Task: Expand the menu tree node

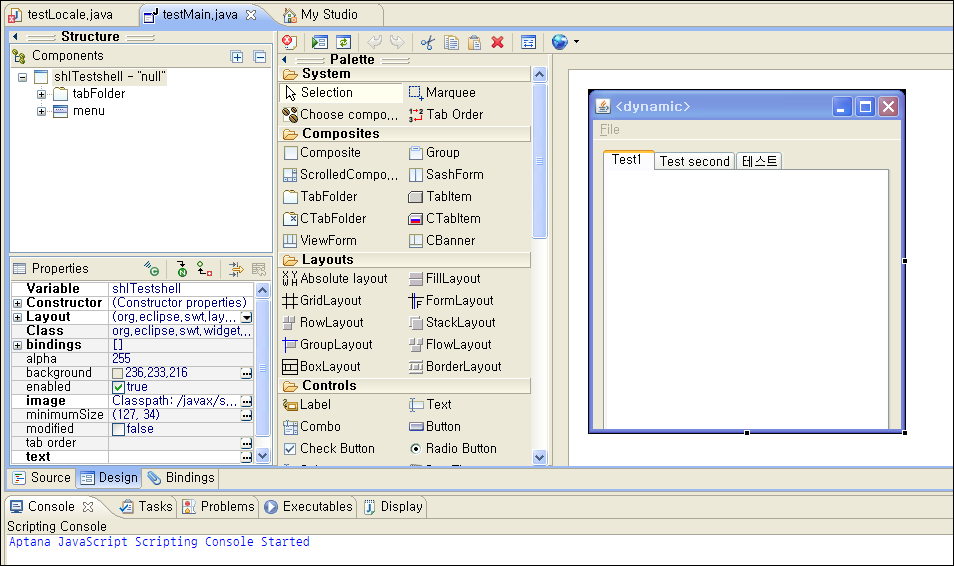Action: [41, 111]
